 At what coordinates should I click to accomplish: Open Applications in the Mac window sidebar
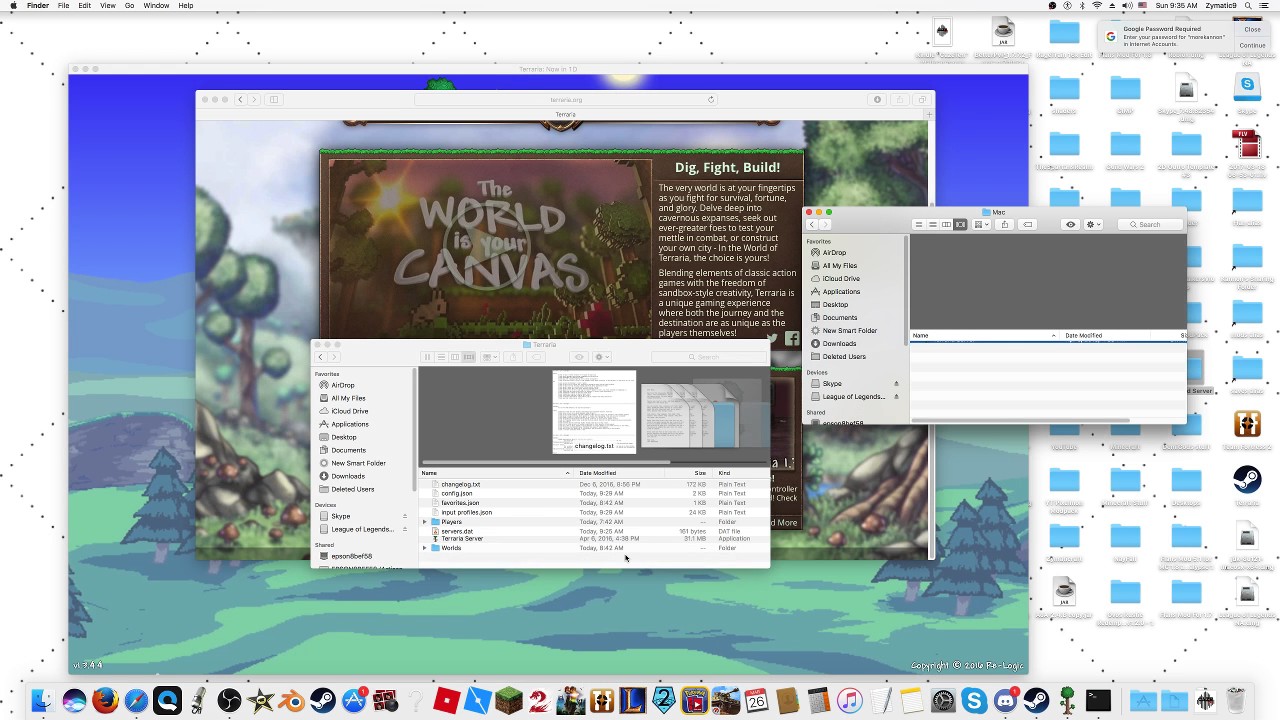pos(840,292)
